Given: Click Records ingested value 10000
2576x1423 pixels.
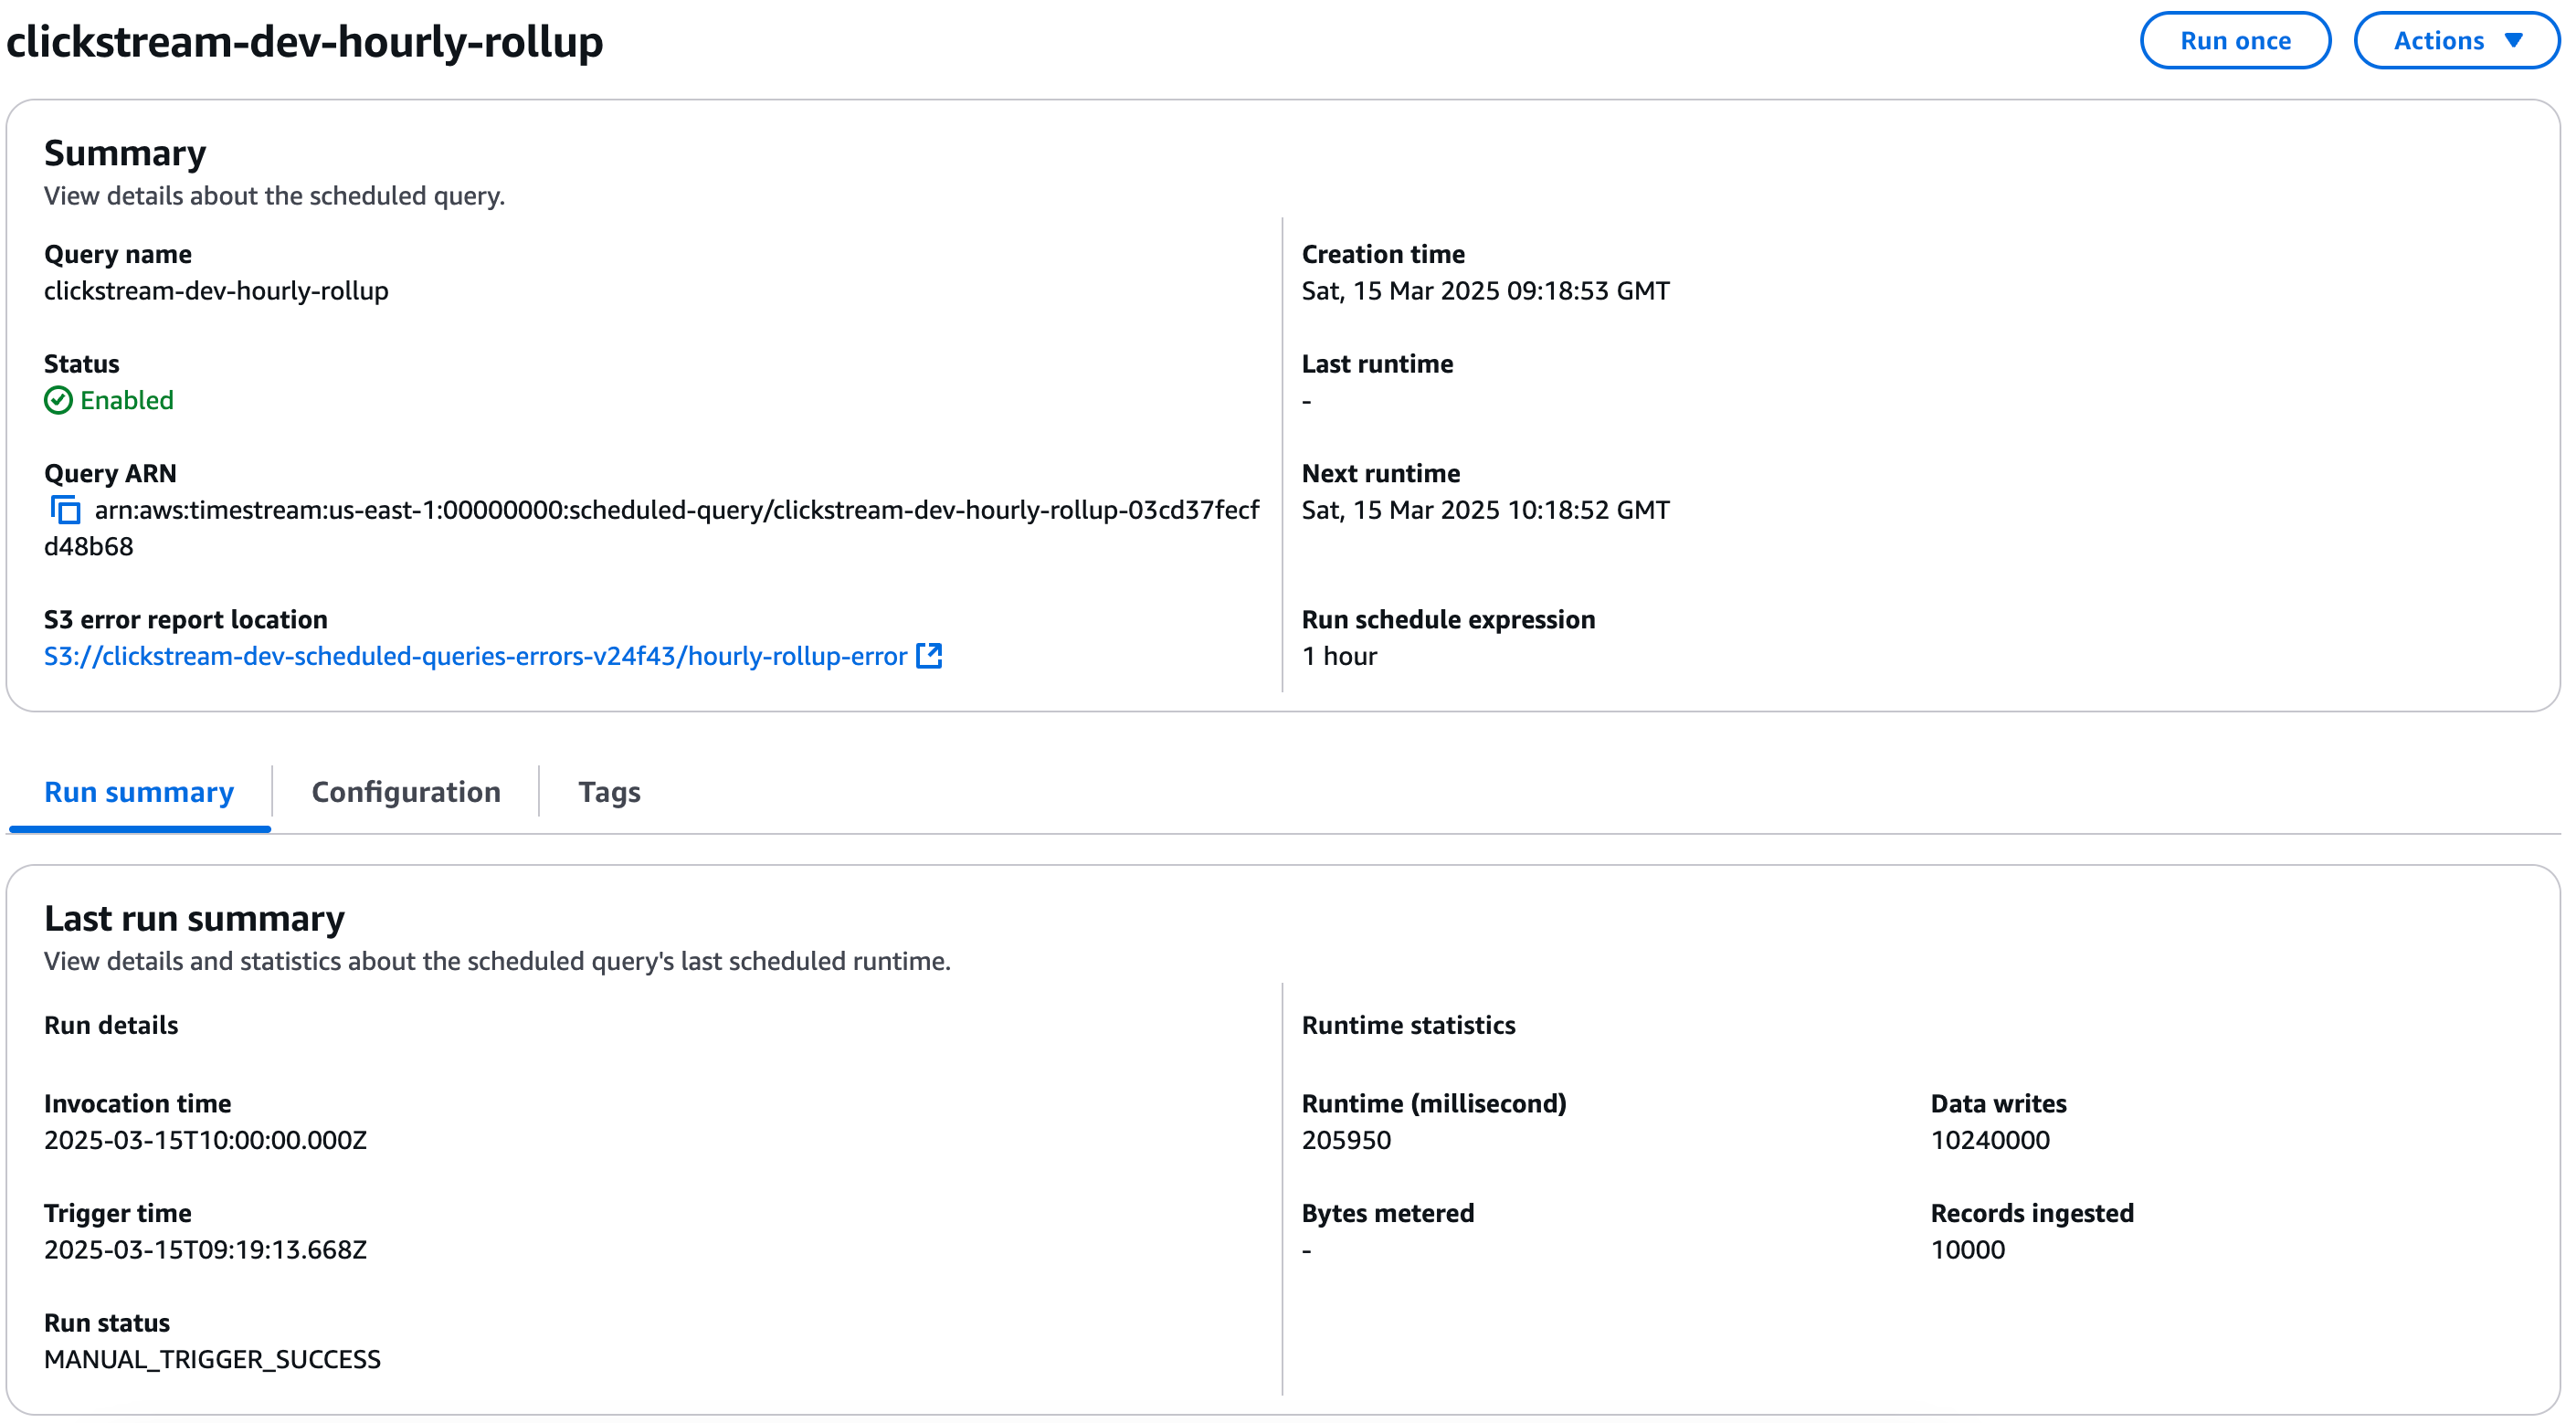Looking at the screenshot, I should tap(1967, 1250).
